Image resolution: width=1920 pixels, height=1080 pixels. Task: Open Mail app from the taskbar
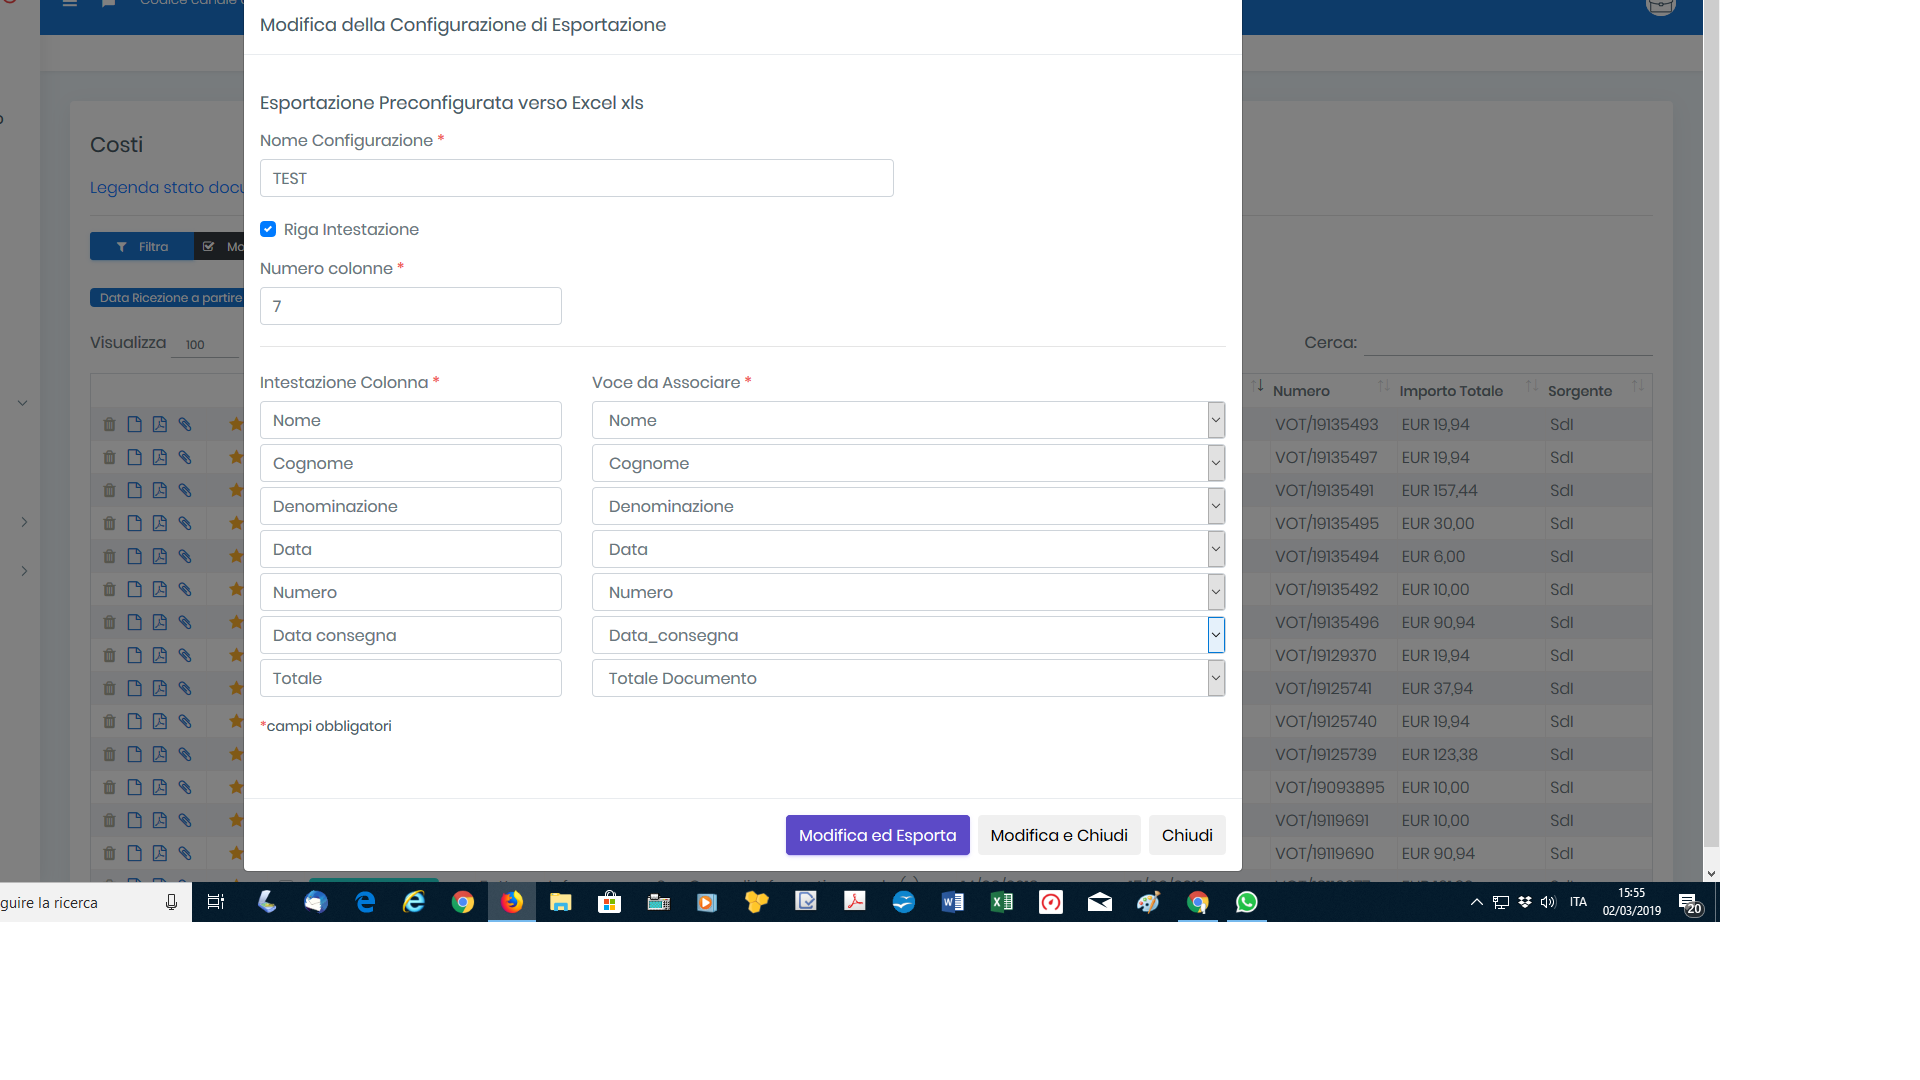click(x=1099, y=902)
